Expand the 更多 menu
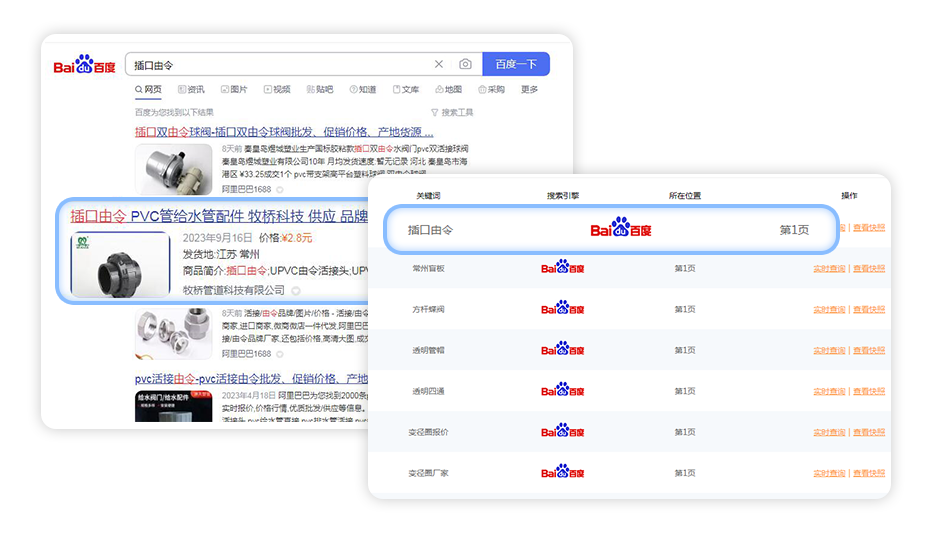 [x=529, y=90]
